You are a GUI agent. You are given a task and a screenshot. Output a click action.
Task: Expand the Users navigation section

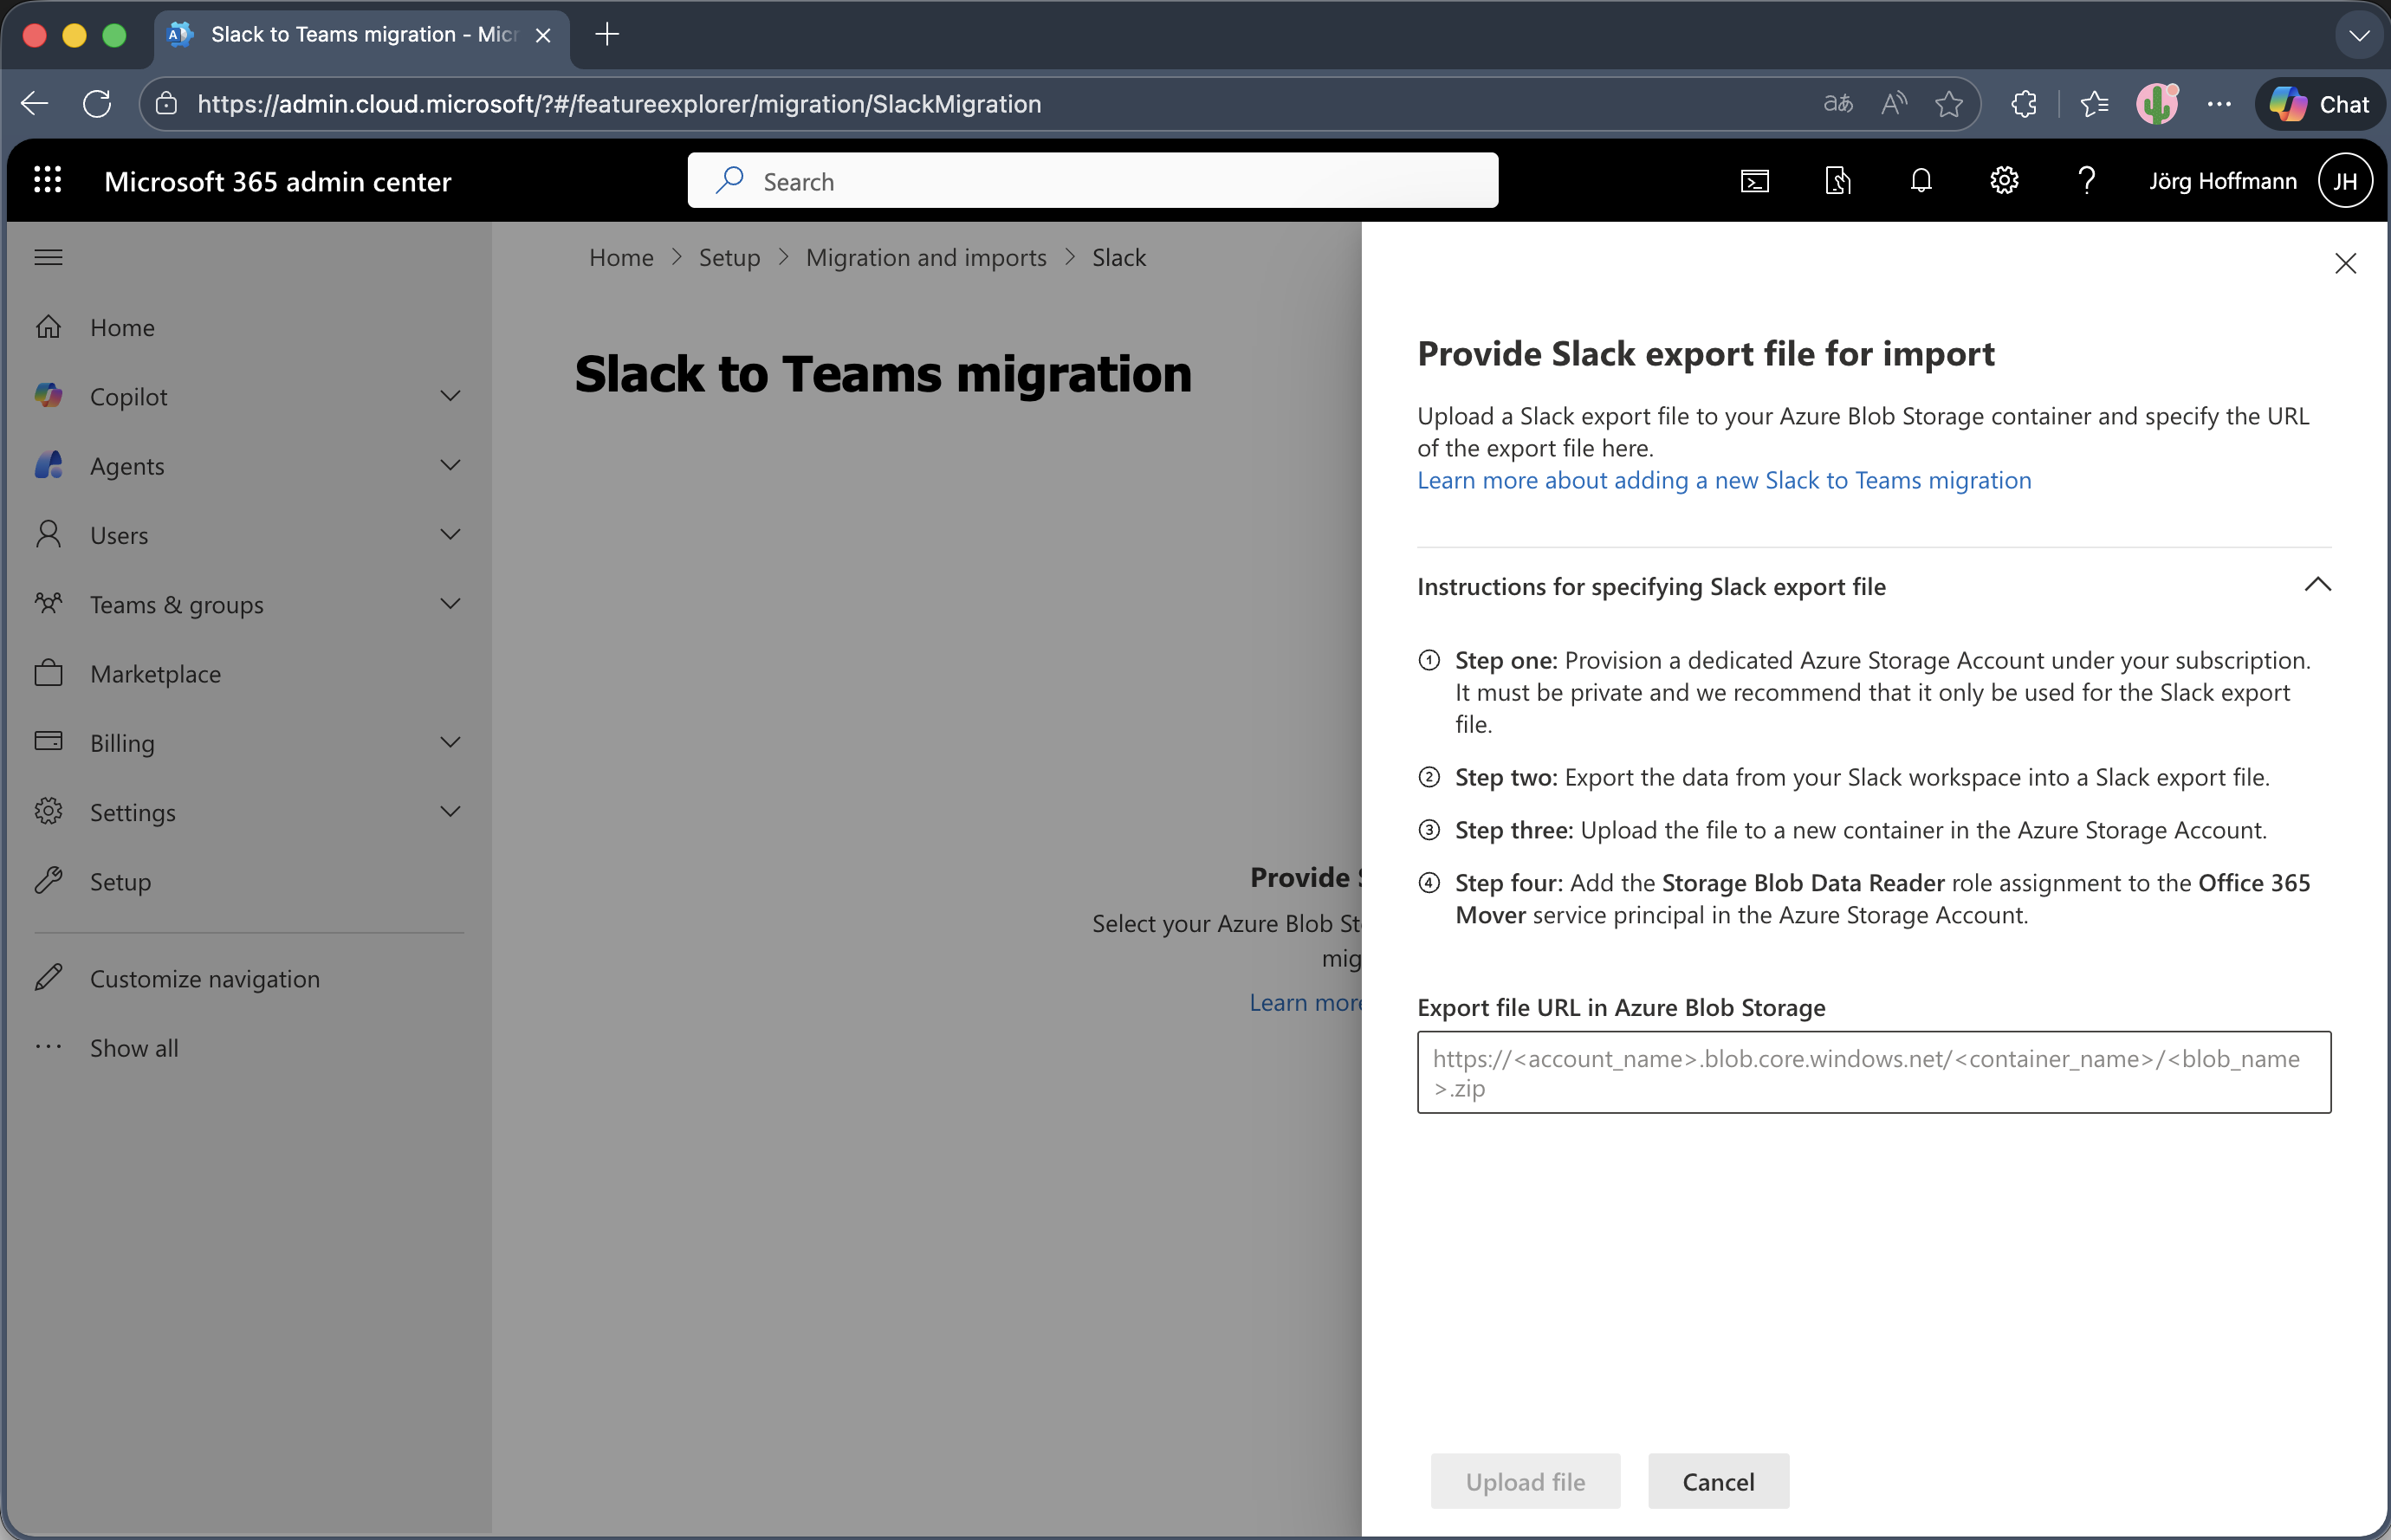[x=450, y=534]
